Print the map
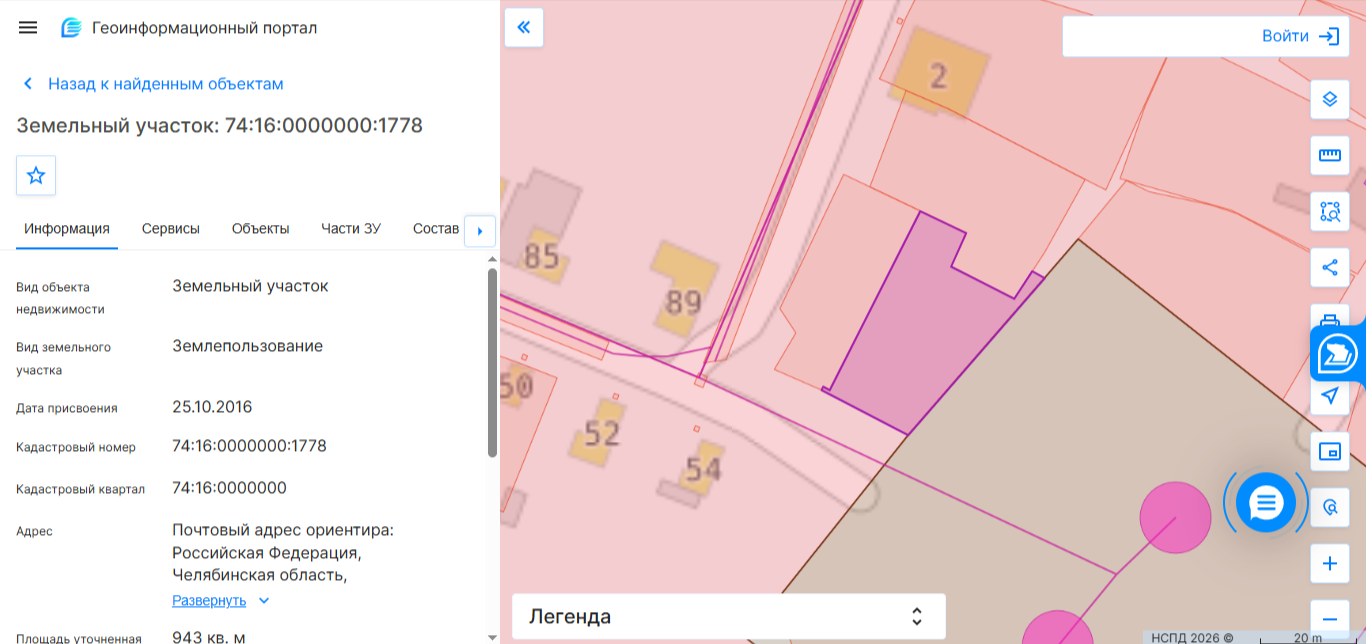1366x644 pixels. (x=1330, y=316)
